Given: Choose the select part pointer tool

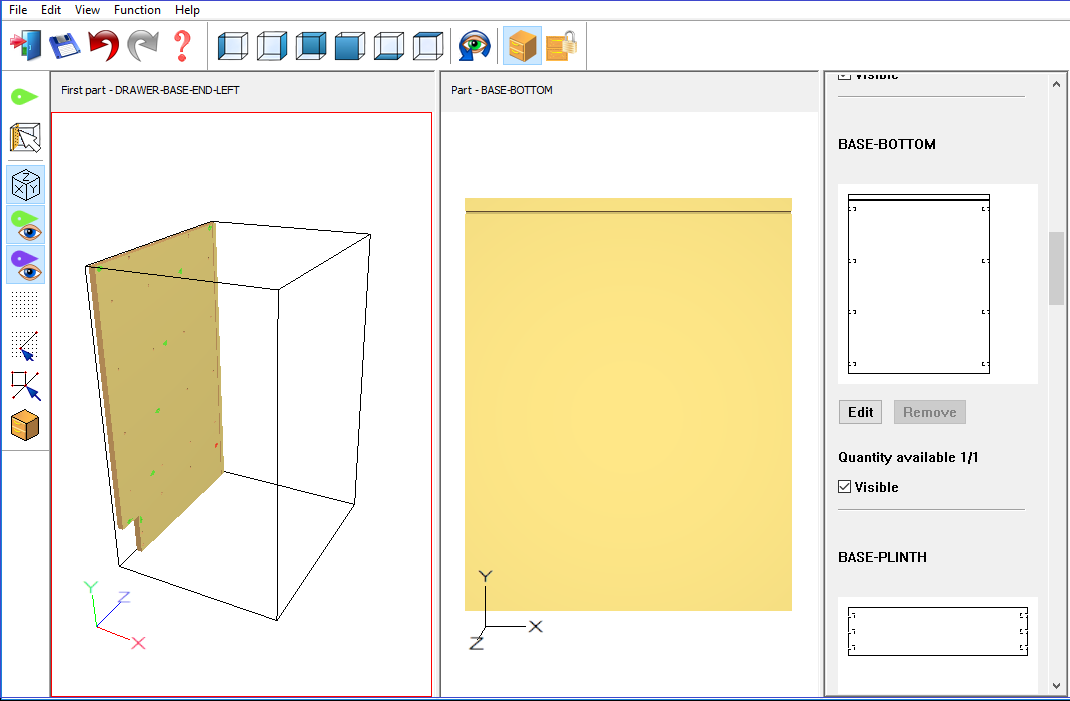Looking at the screenshot, I should [25, 138].
